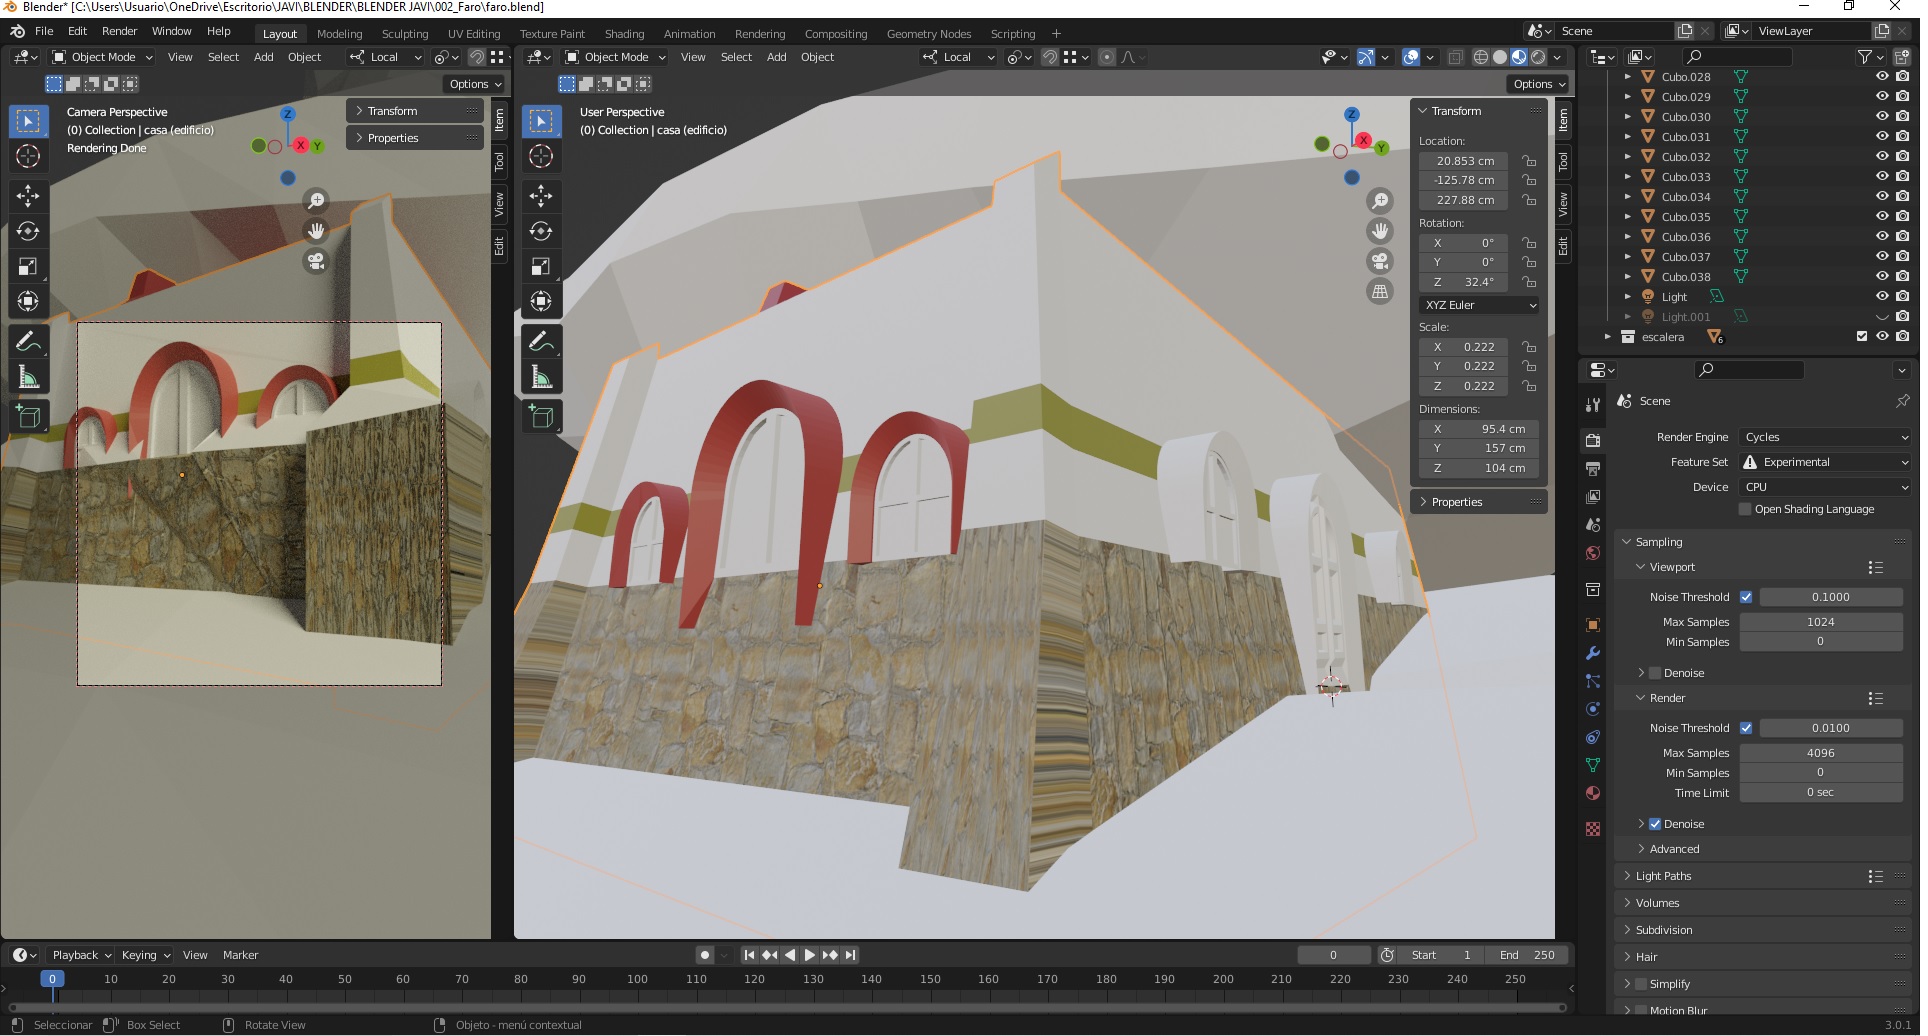The image size is (1928, 1036).
Task: Open Texture properties tab
Action: coord(1593,829)
